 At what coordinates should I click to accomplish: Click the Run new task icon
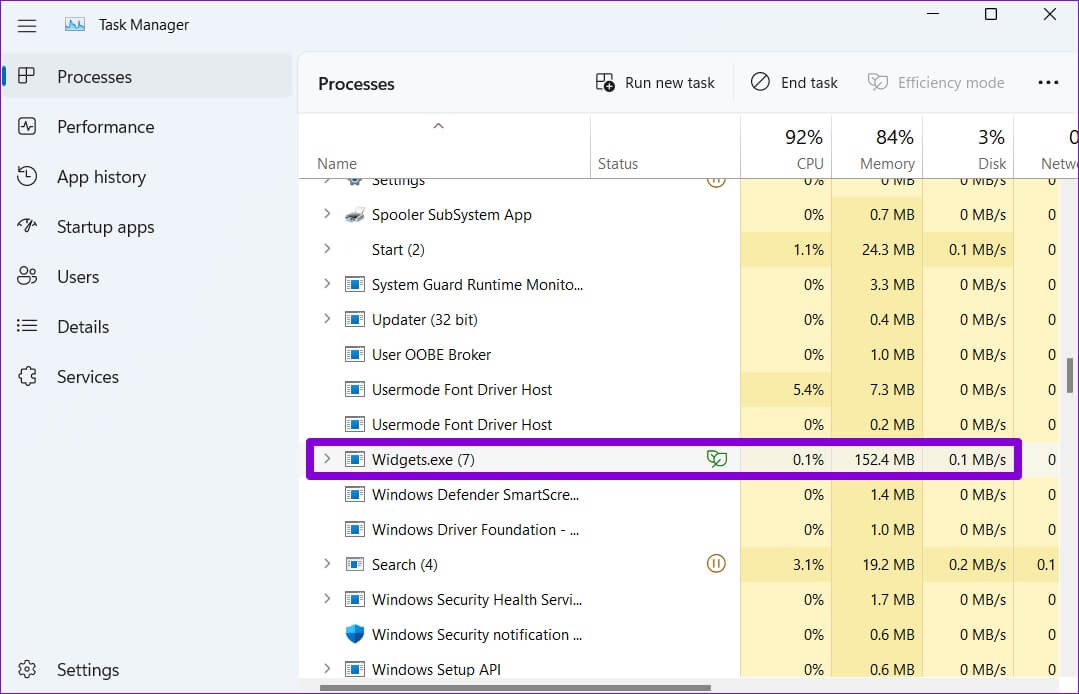tap(605, 83)
